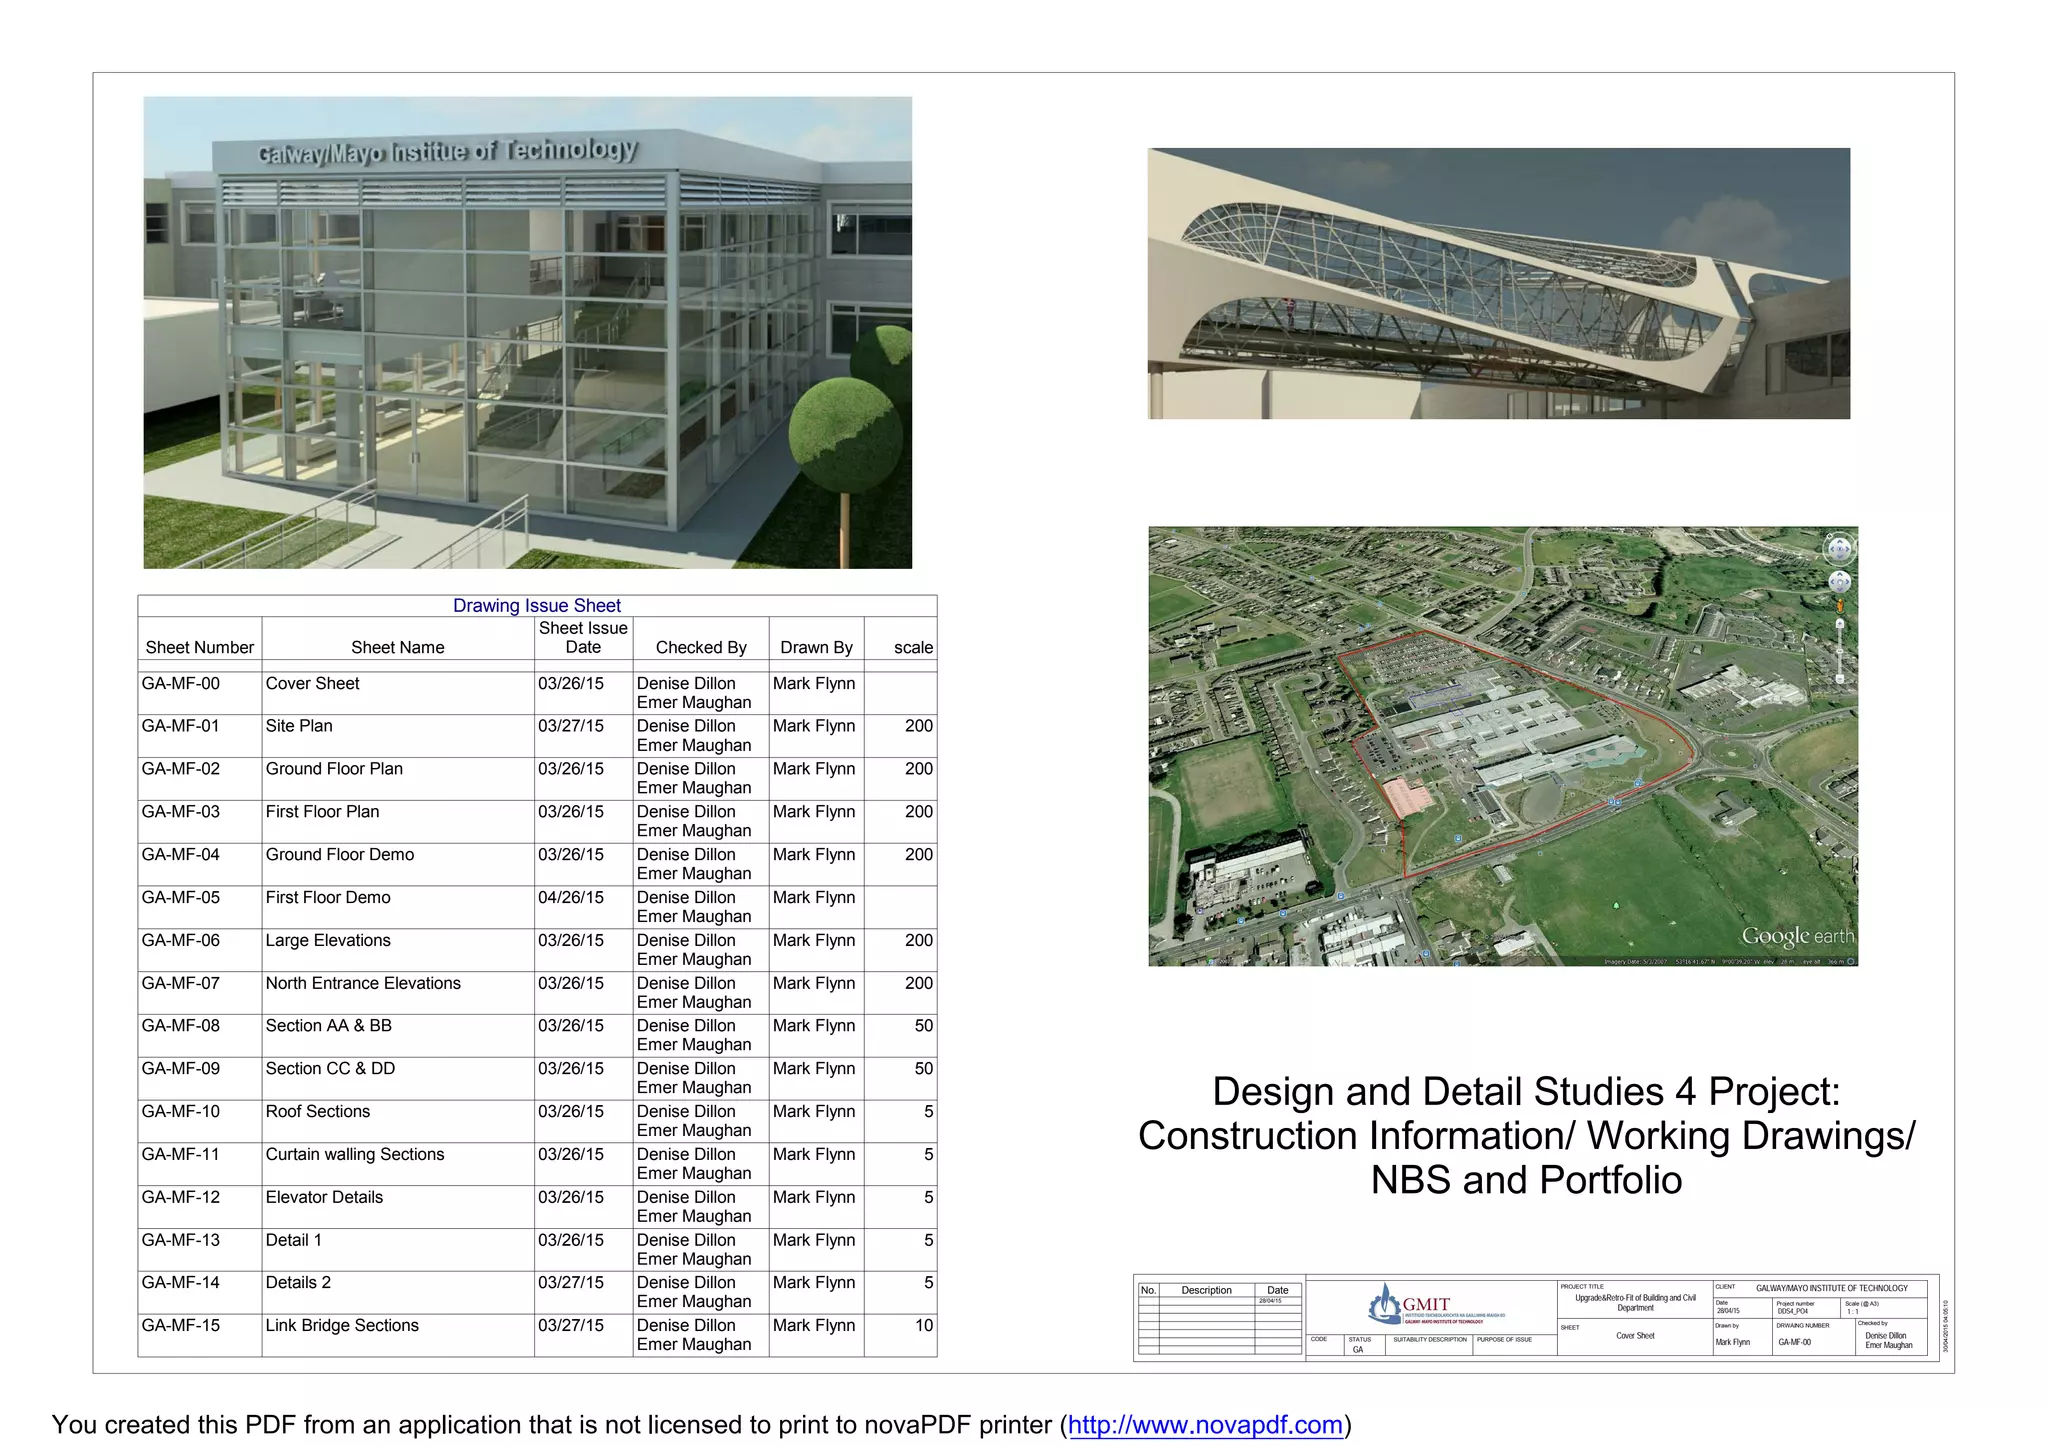Select the orange Street View pegman icon
Image resolution: width=2048 pixels, height=1446 pixels.
click(1840, 606)
